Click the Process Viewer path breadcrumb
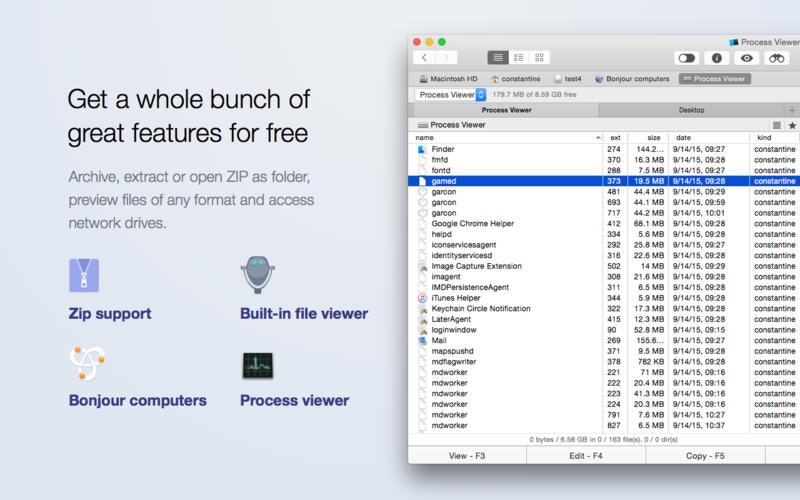800x500 pixels. coord(452,125)
